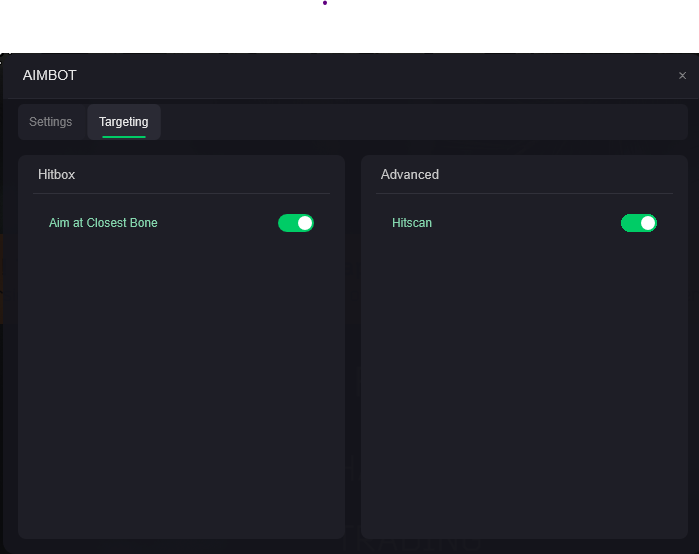Click the Hitbox section header
Viewport: 699px width, 554px height.
tap(57, 174)
